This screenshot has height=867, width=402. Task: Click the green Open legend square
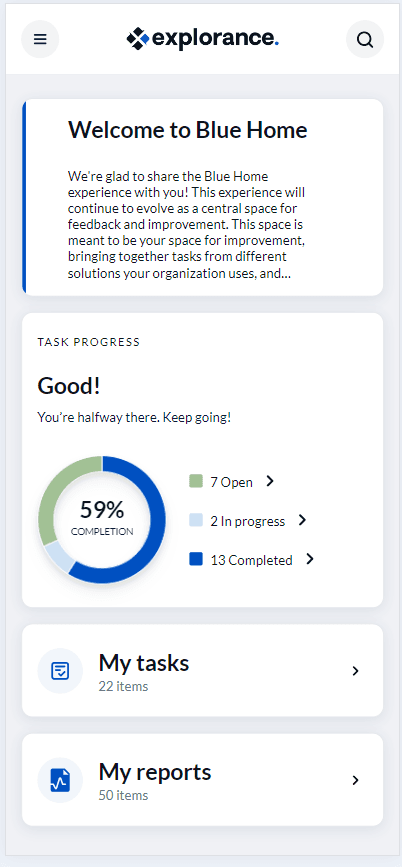pos(196,481)
